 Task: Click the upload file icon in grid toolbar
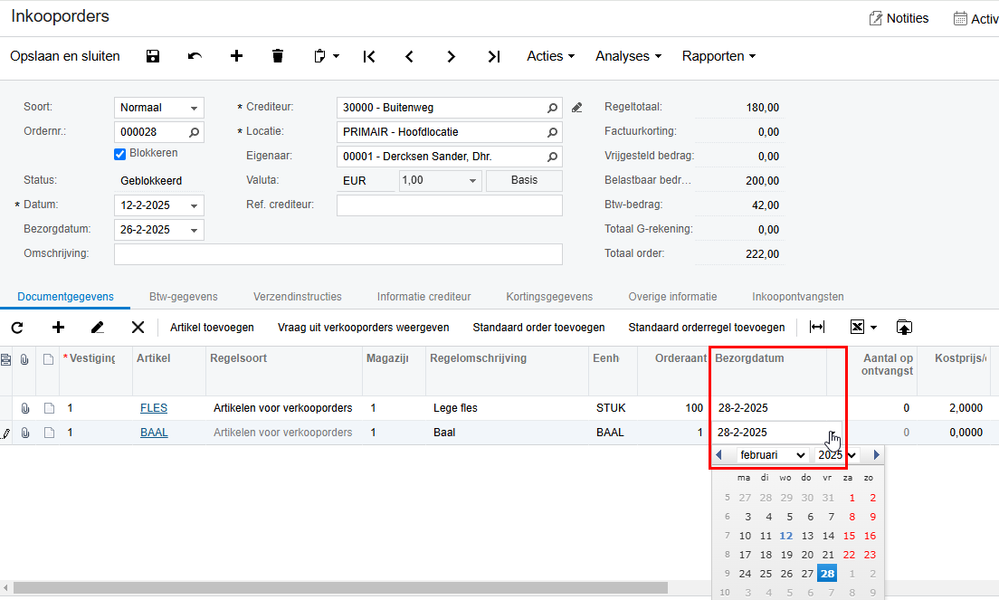[903, 327]
